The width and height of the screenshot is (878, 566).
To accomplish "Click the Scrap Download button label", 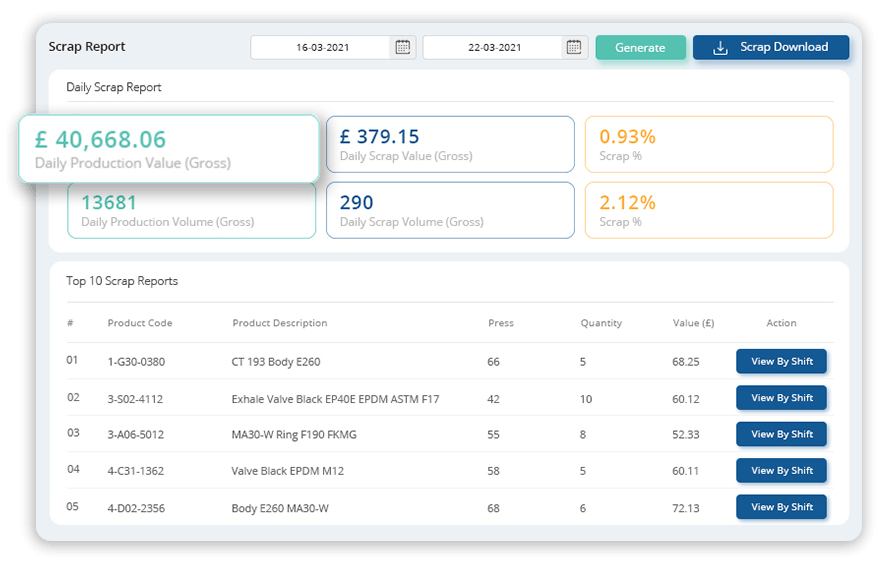I will [x=784, y=47].
